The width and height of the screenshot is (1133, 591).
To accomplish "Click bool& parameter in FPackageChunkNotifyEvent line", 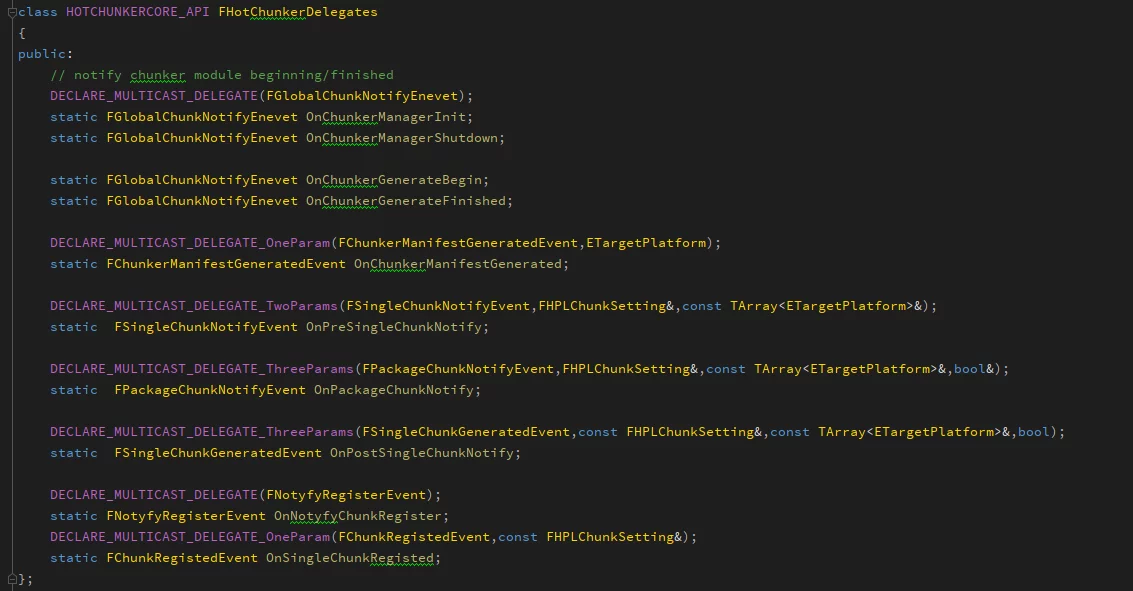I will tap(974, 368).
